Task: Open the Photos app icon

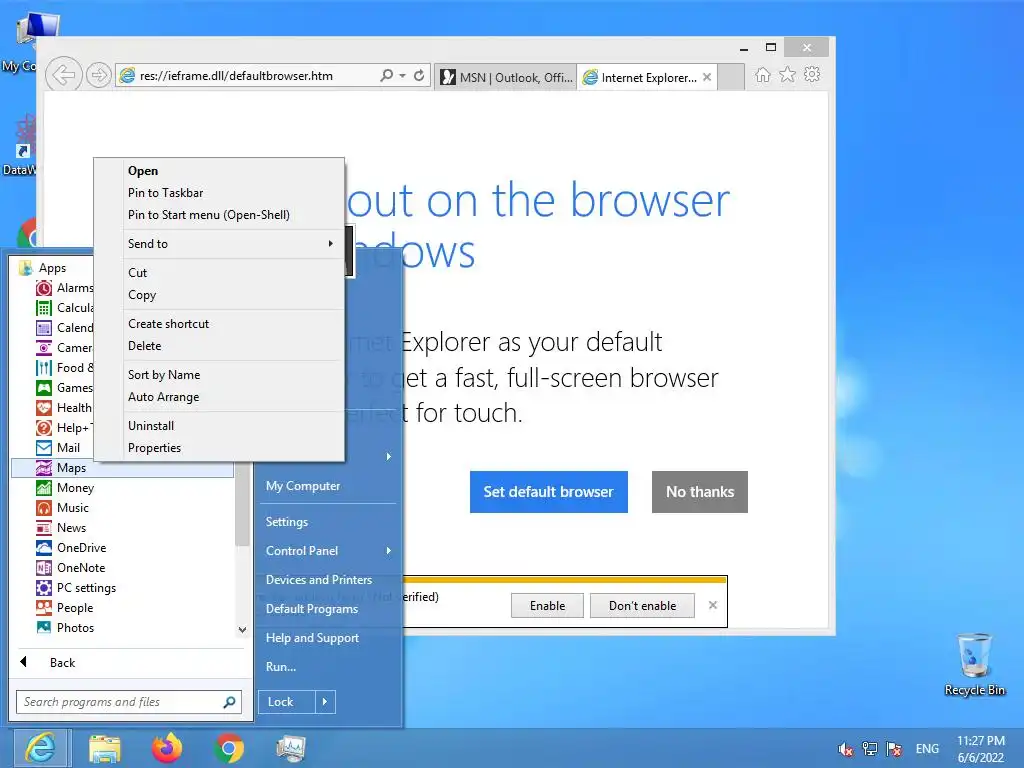Action: pos(44,628)
